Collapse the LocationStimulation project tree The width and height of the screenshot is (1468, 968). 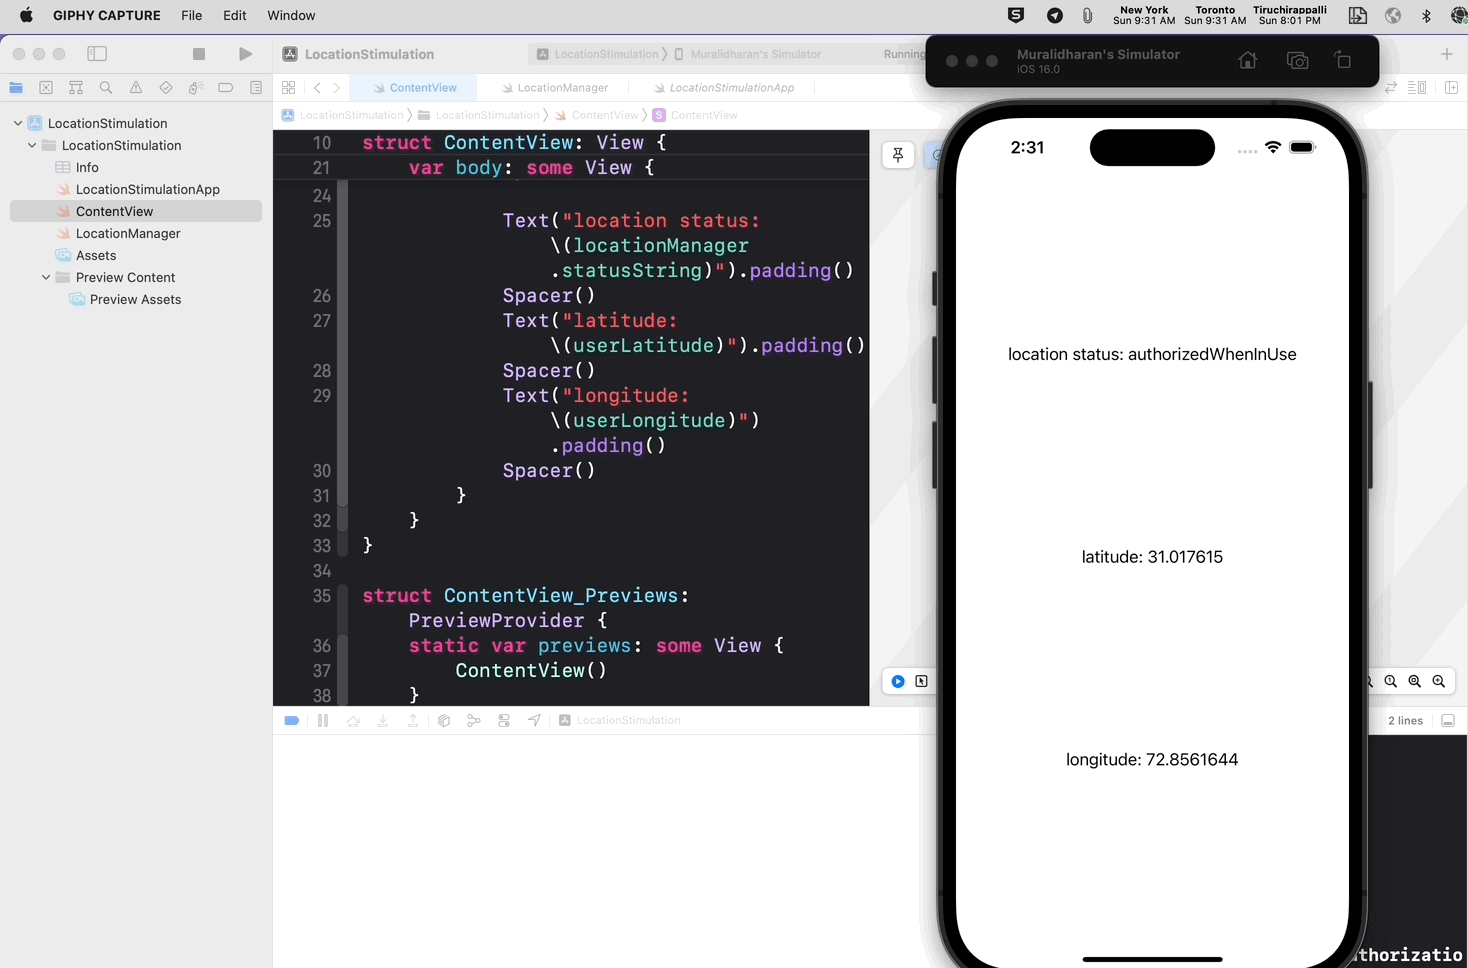click(17, 122)
